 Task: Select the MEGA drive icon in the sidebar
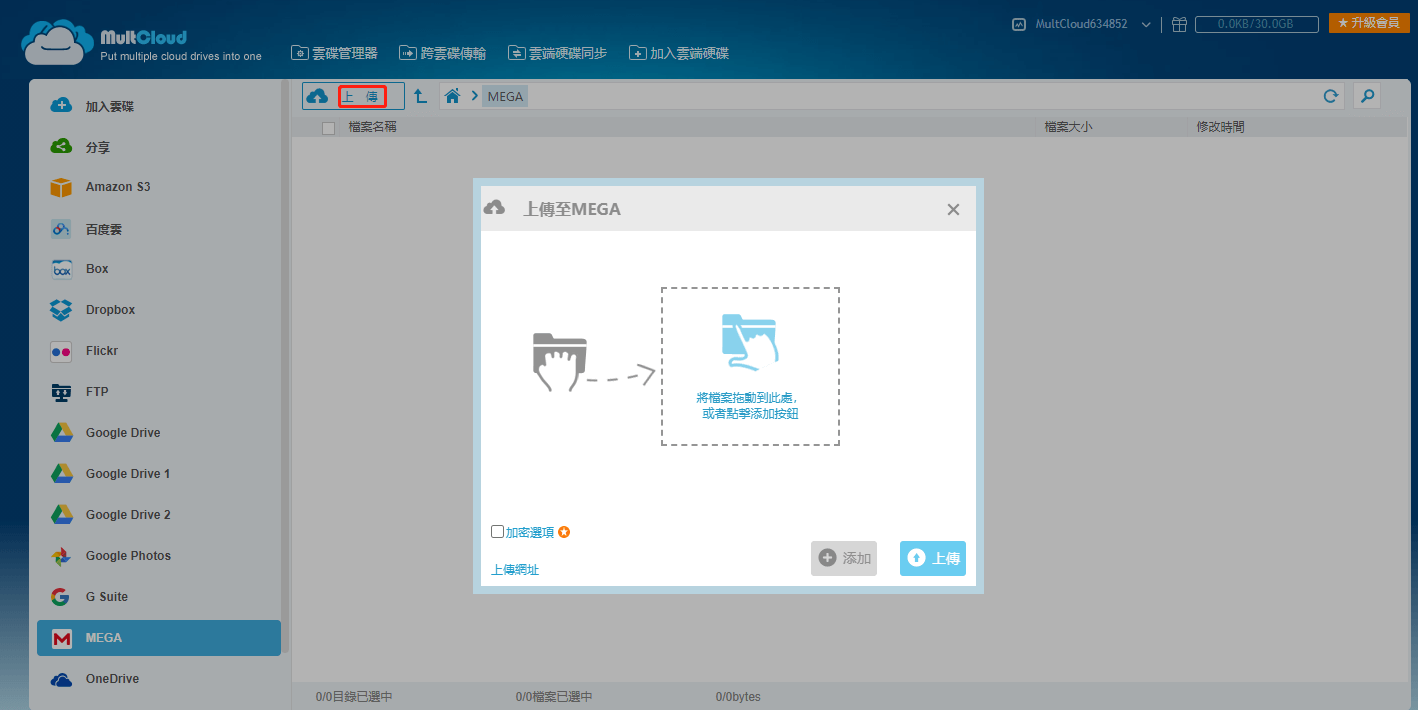point(61,638)
